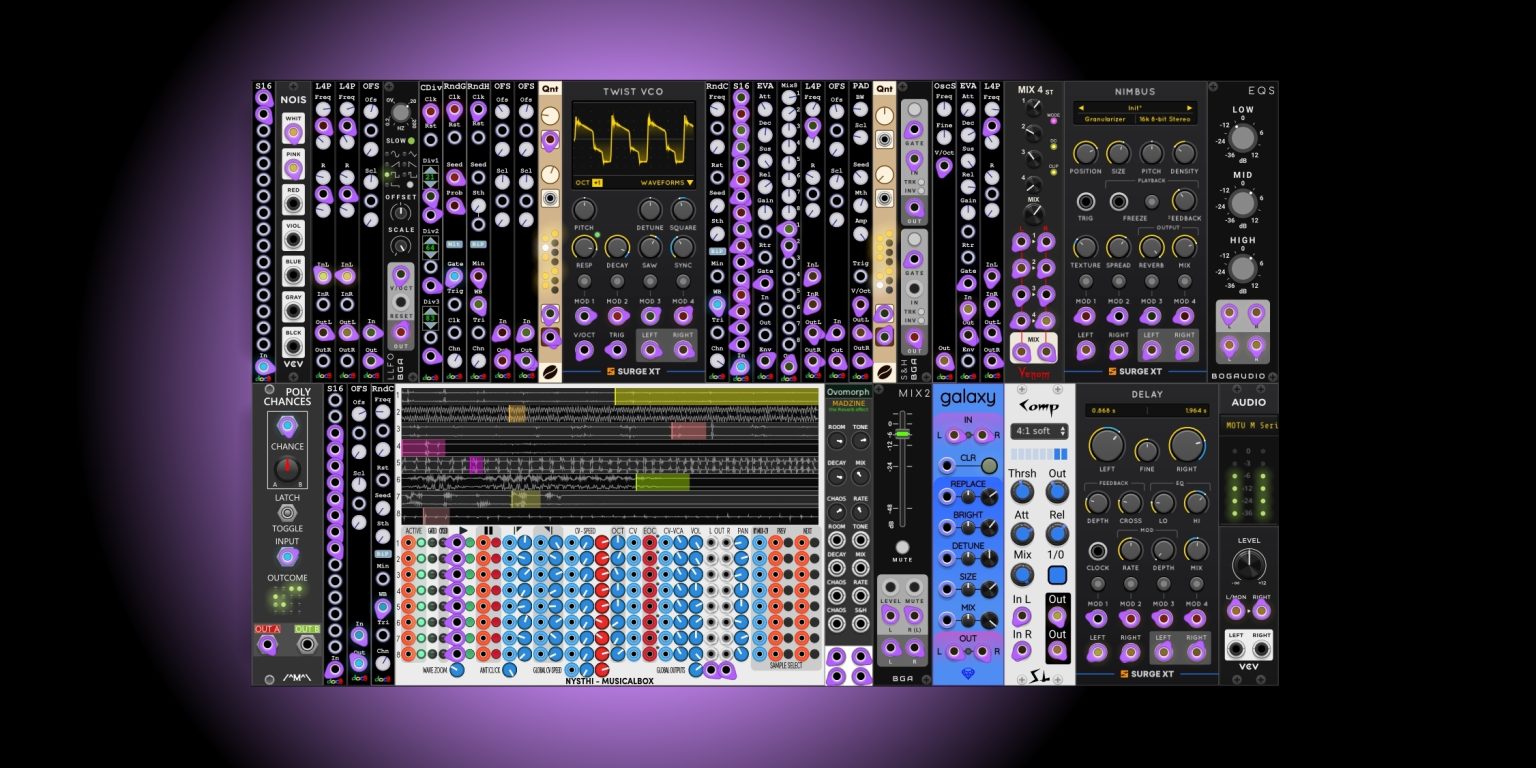Click the RED noise output jack
1536x768 pixels.
293,204
